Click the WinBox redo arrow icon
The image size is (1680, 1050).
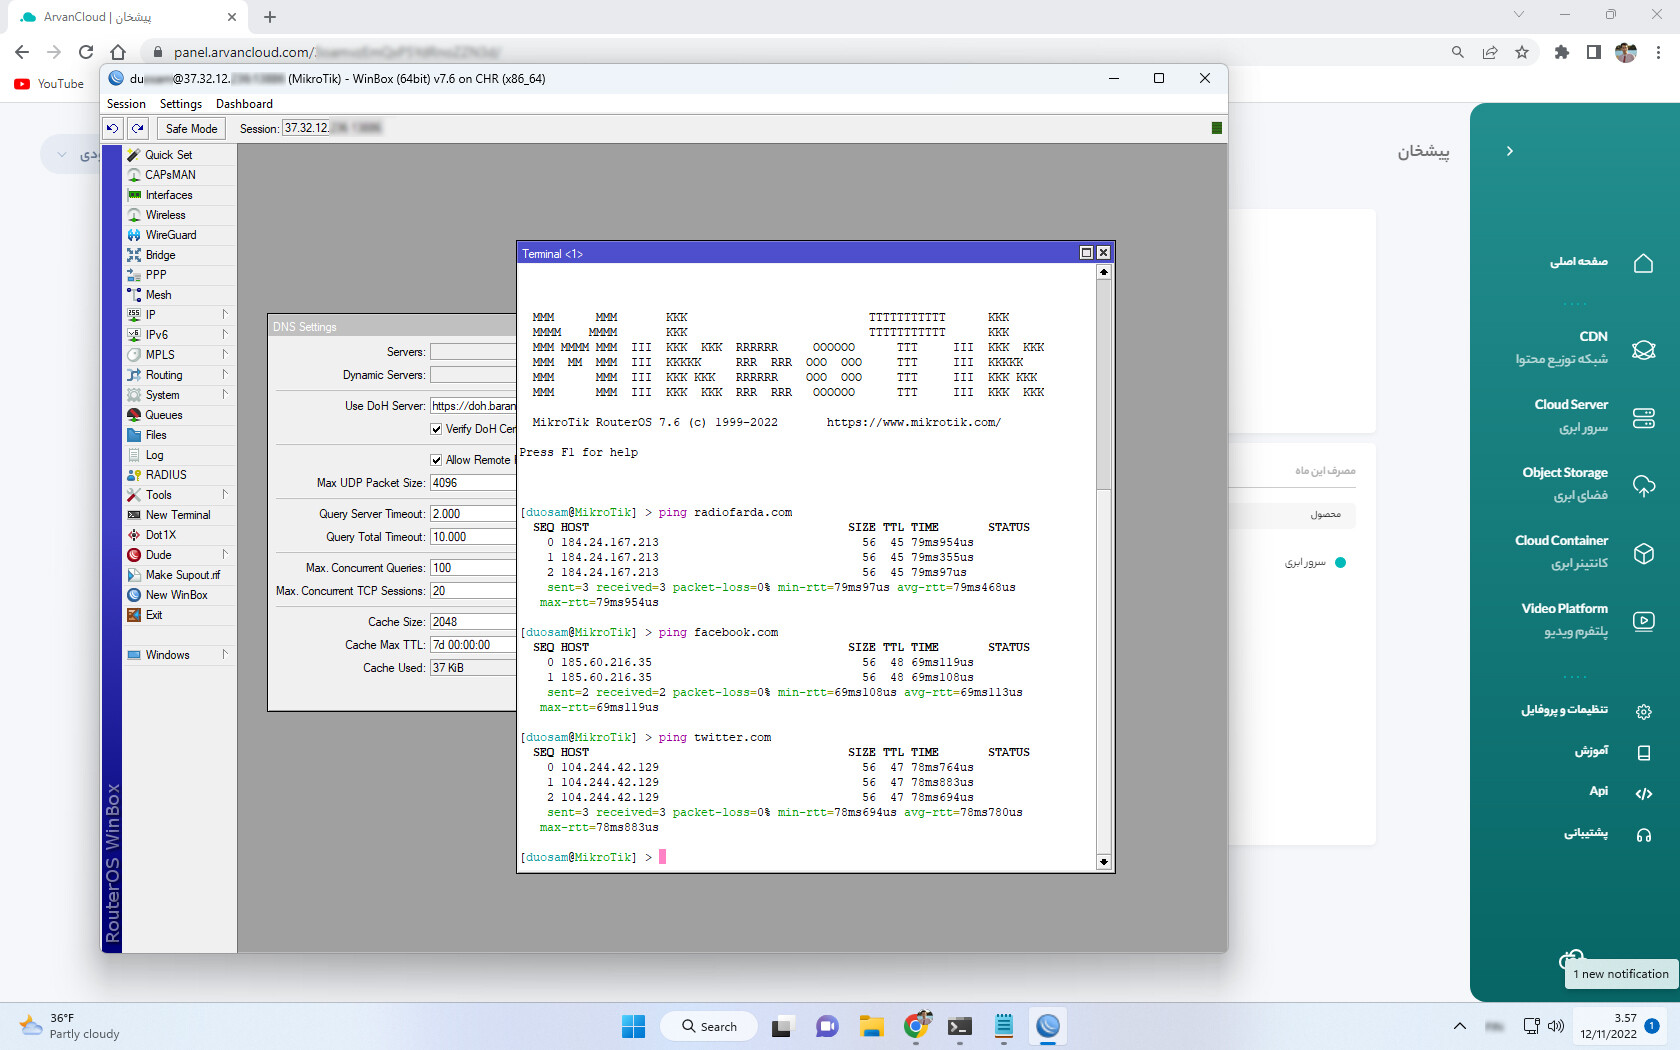[x=138, y=128]
